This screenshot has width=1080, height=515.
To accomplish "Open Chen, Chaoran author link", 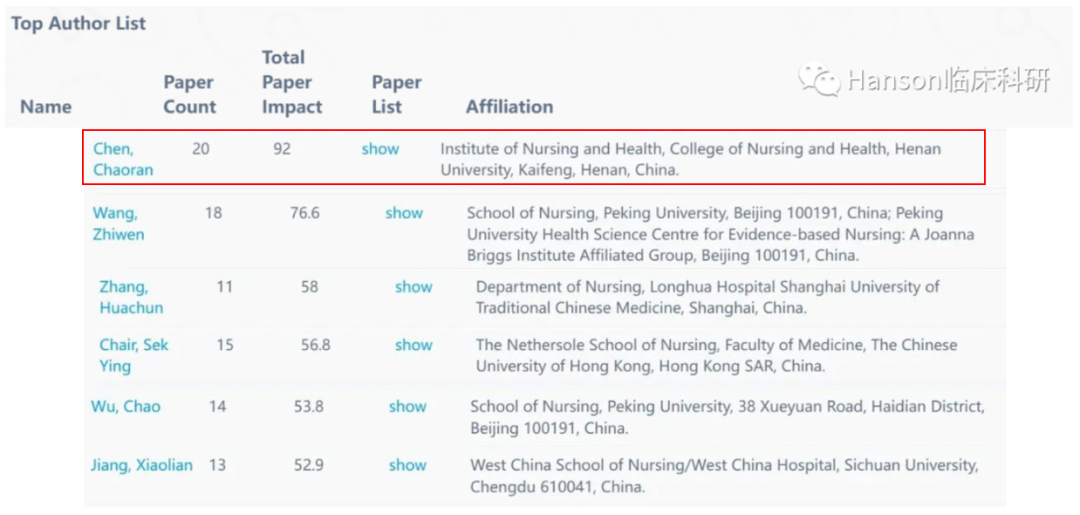I will pyautogui.click(x=123, y=159).
